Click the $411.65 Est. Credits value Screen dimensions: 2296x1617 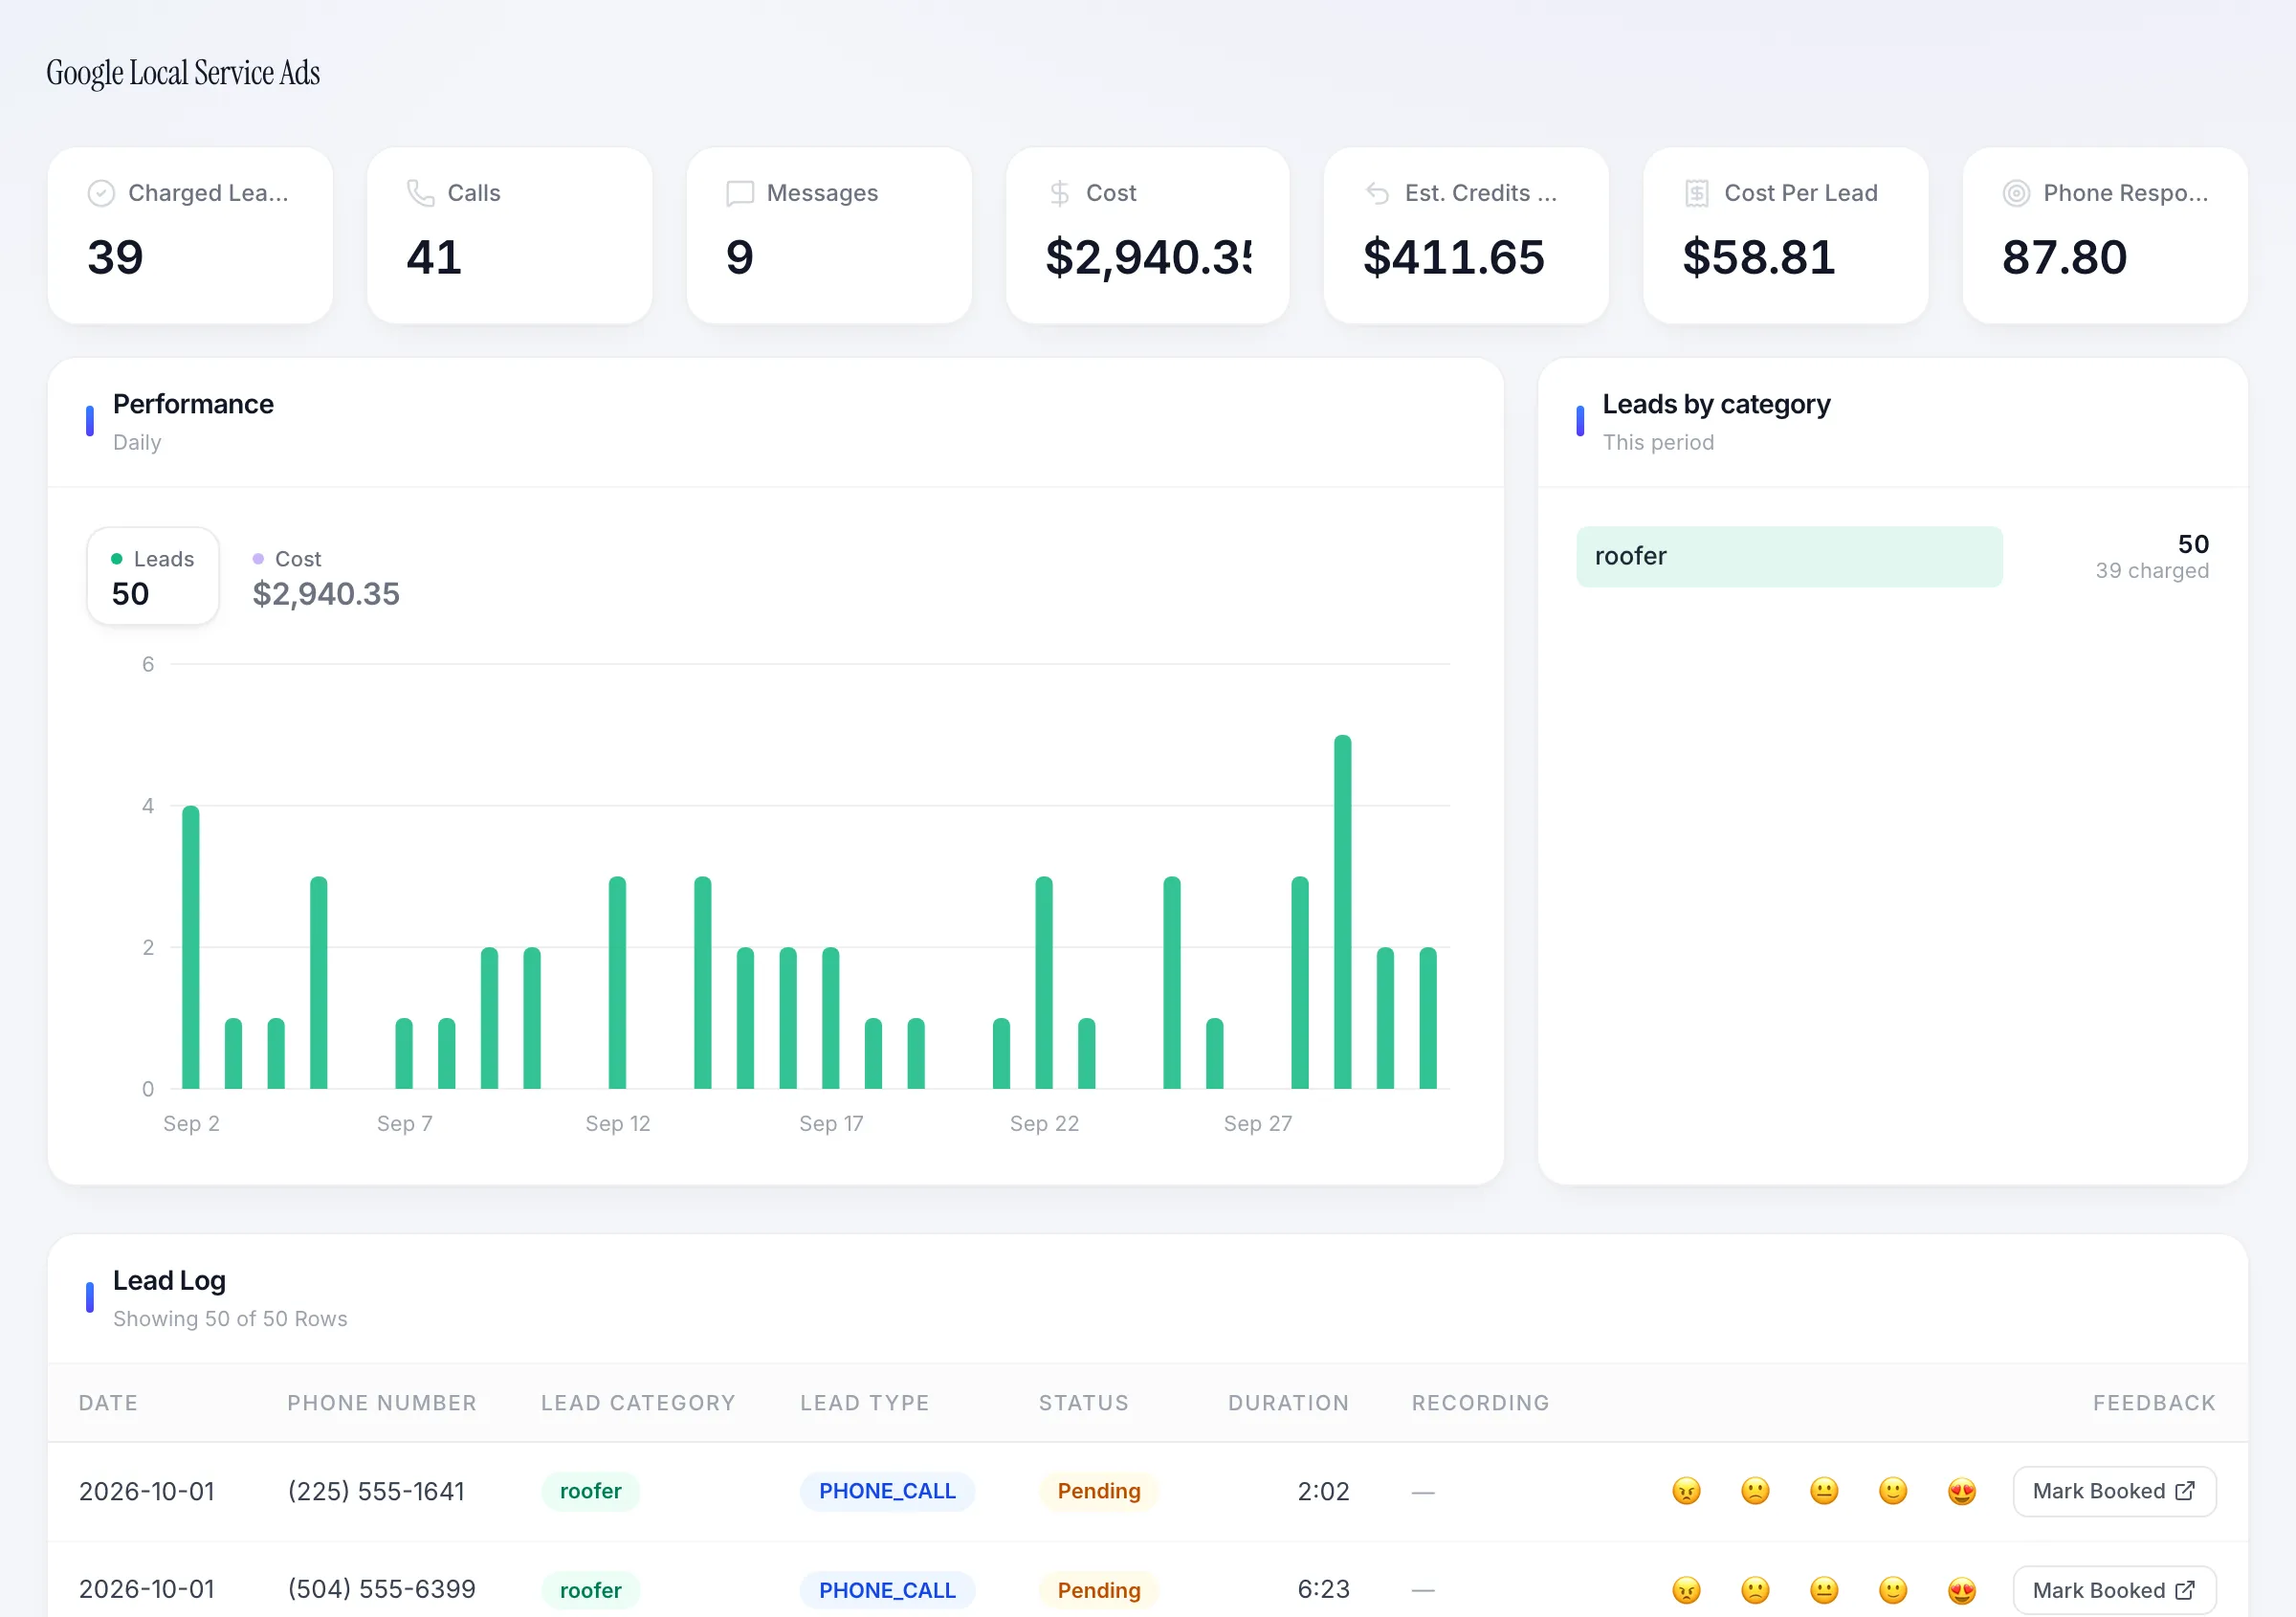click(1454, 257)
